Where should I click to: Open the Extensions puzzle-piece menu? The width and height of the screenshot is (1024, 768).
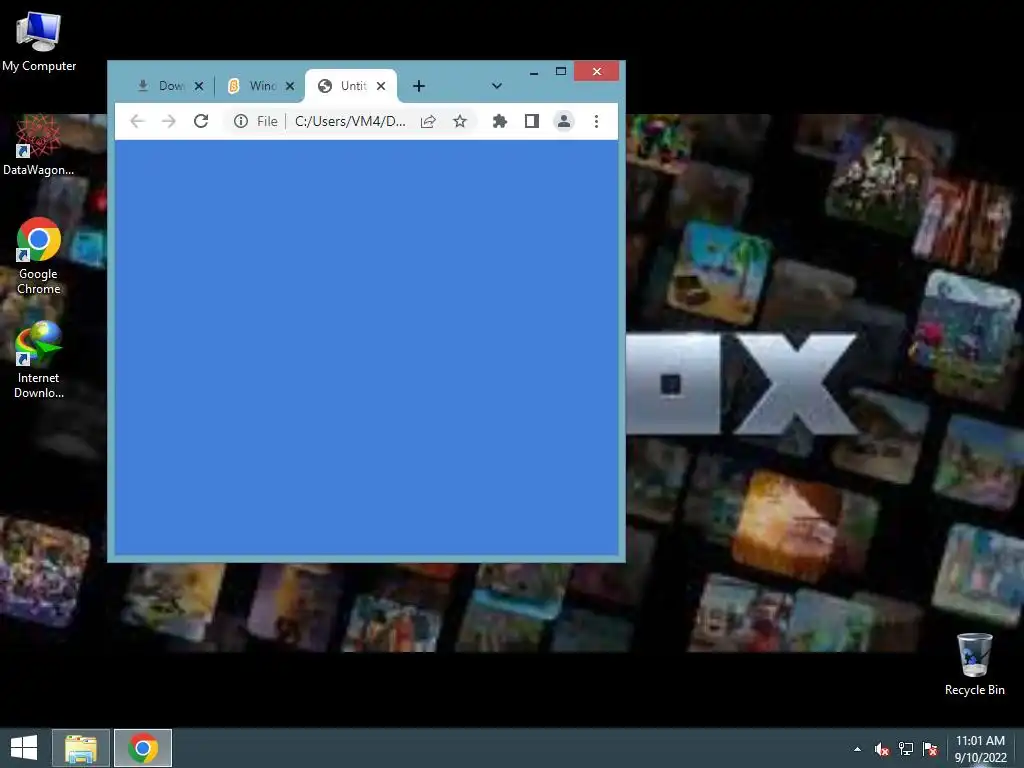[x=500, y=121]
